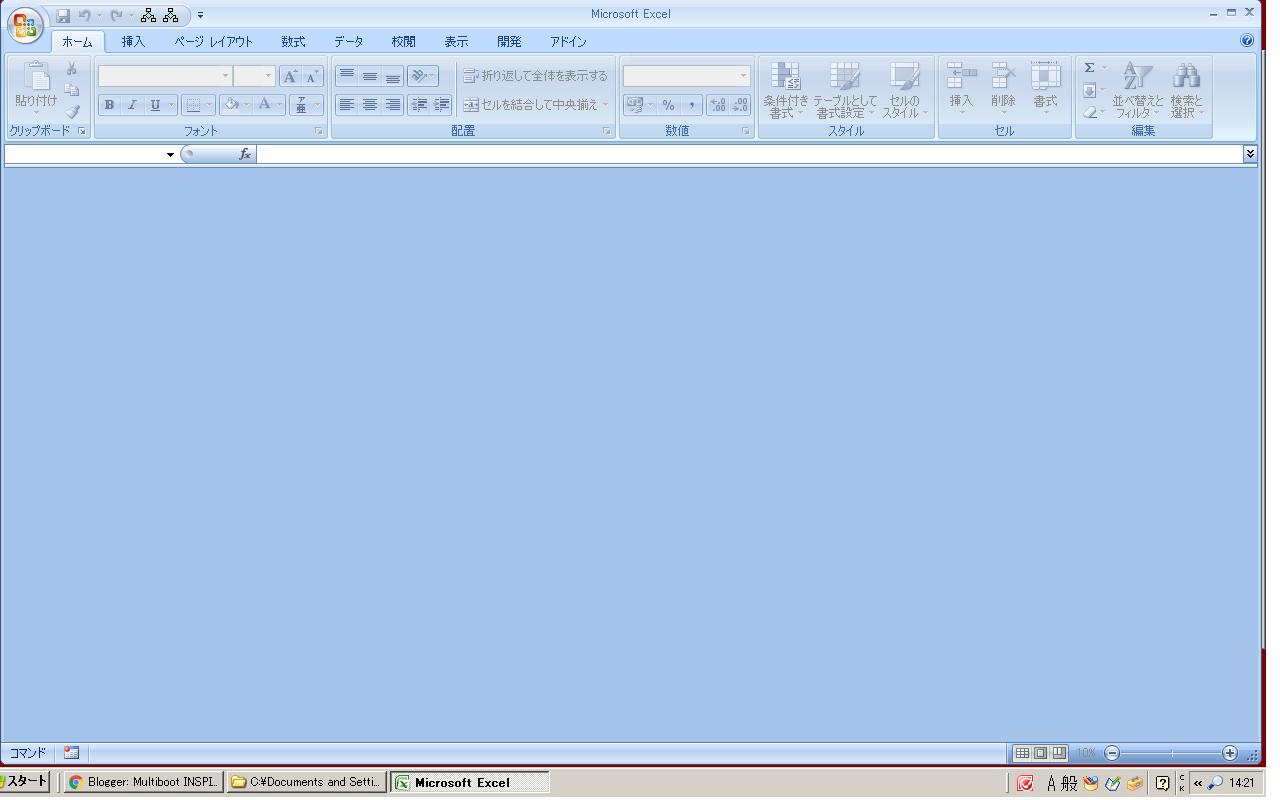Open the 校閲 (Review) tab
This screenshot has height=800, width=1280.
click(403, 42)
